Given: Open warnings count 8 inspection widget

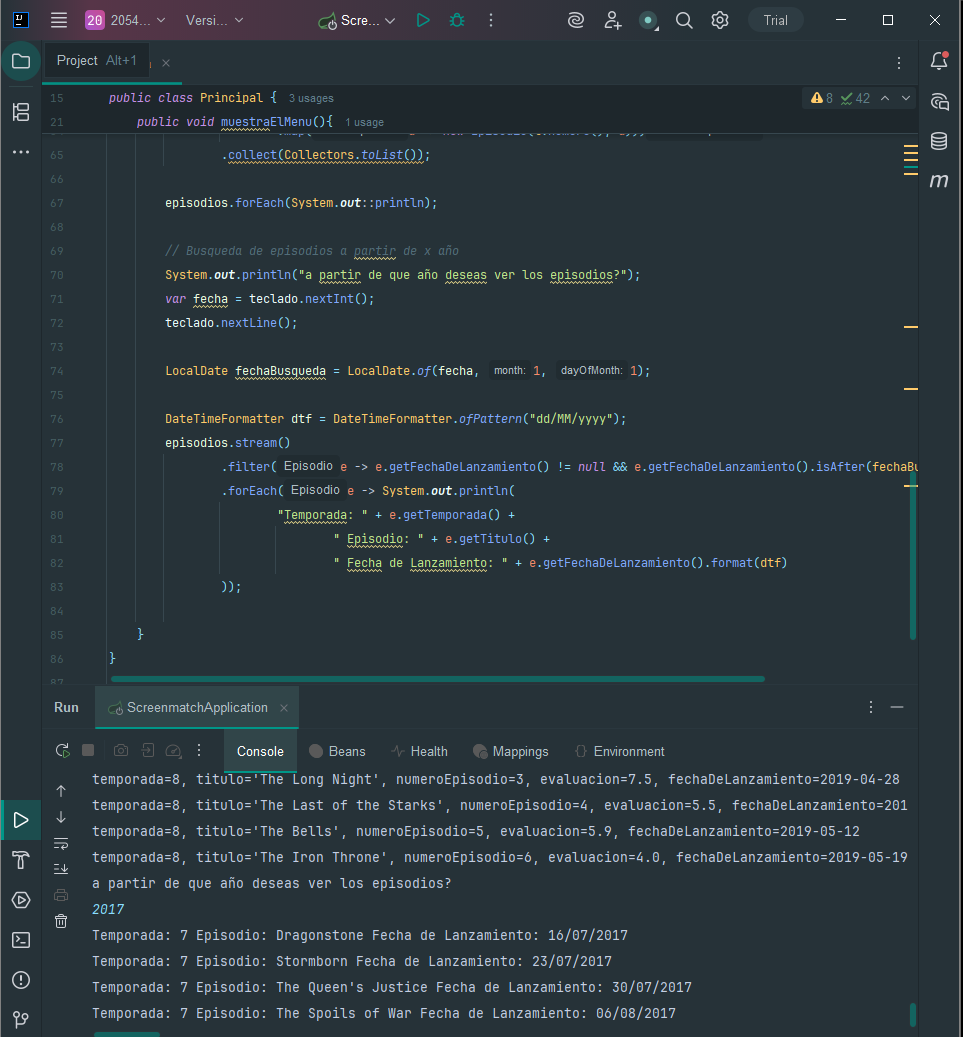Looking at the screenshot, I should pos(821,98).
